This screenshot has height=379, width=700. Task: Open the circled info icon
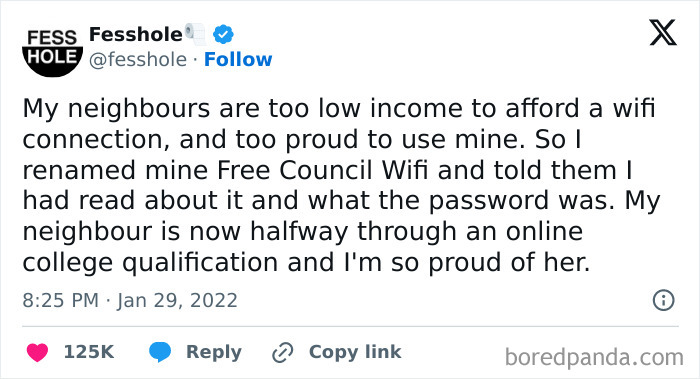pos(663,300)
